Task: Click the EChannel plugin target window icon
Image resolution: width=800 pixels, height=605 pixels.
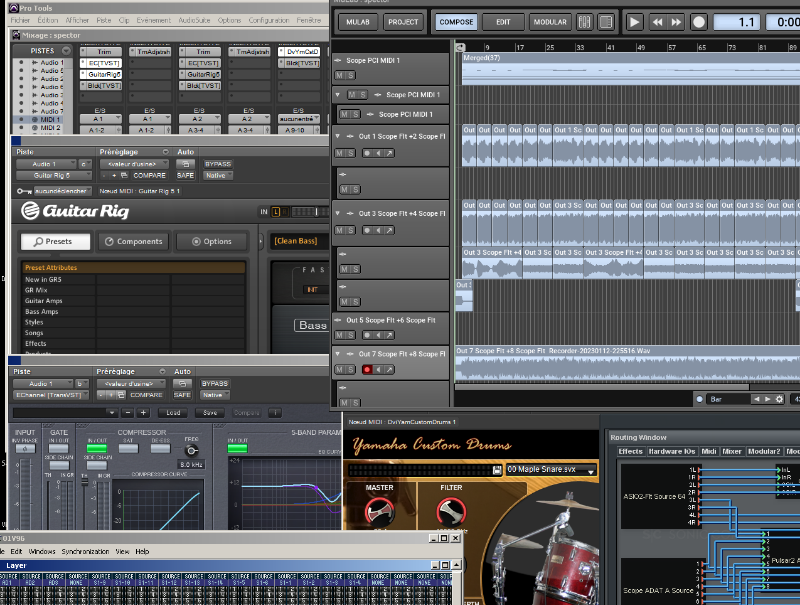Action: click(182, 384)
